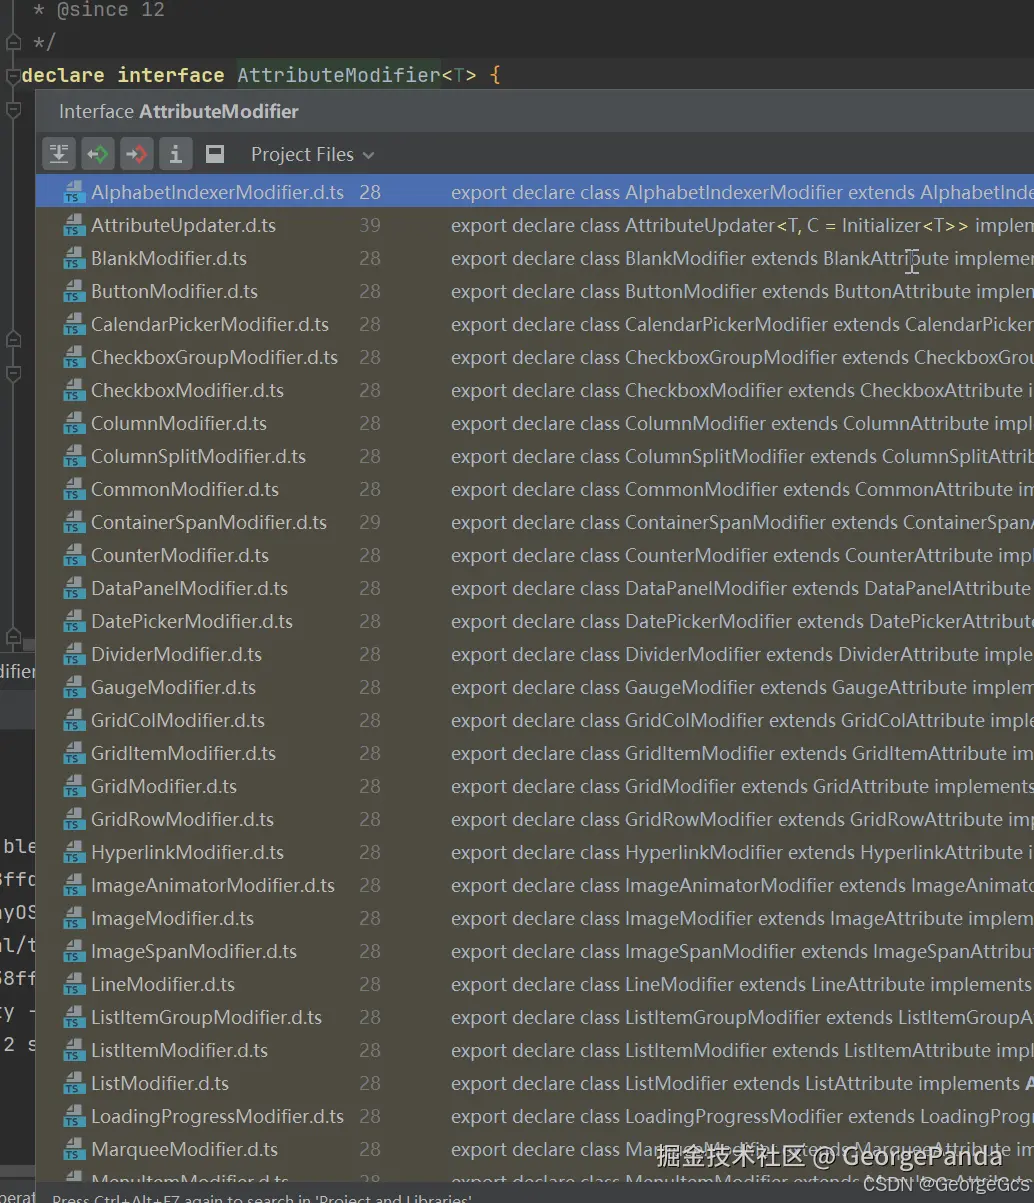Select the AttributeUpdater.d.ts file name
The image size is (1034, 1203).
(183, 226)
